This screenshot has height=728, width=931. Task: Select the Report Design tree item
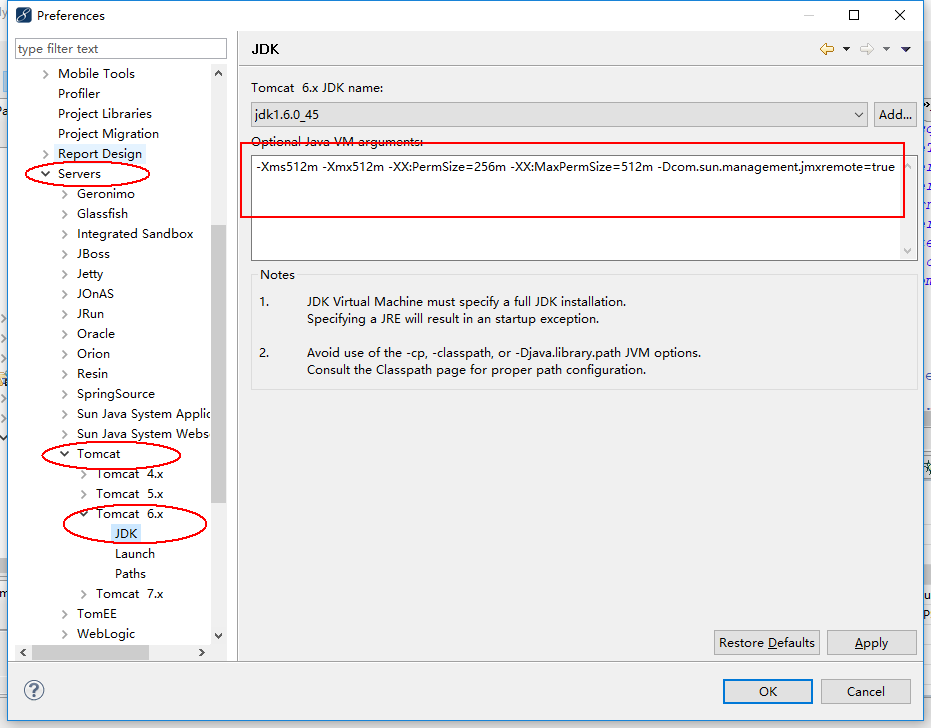click(100, 154)
